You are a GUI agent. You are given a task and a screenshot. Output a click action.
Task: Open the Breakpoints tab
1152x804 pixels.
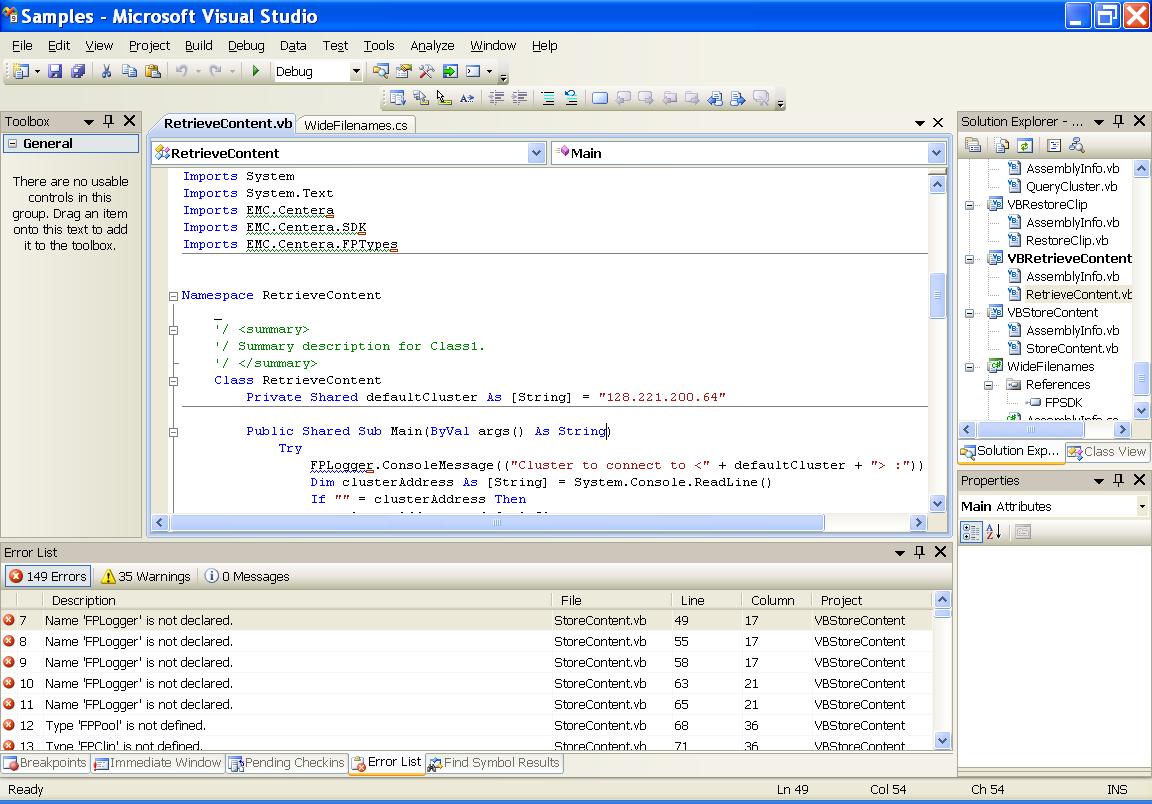click(46, 763)
